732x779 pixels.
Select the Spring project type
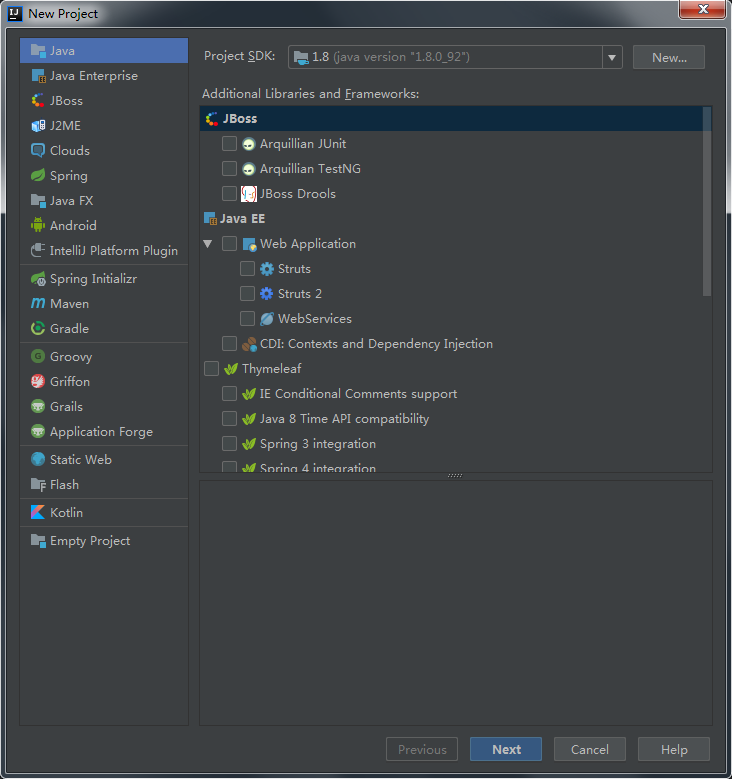(x=104, y=175)
